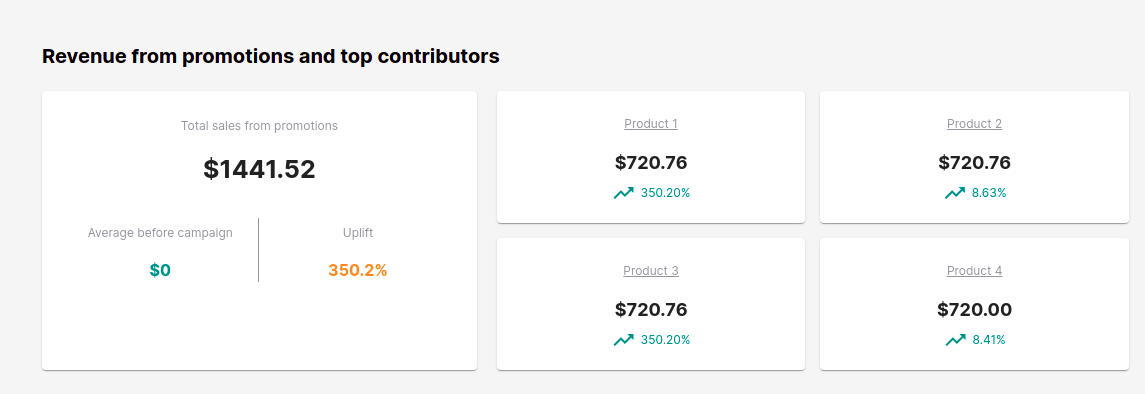This screenshot has width=1145, height=394.
Task: Open the Product 2 link
Action: click(x=974, y=124)
